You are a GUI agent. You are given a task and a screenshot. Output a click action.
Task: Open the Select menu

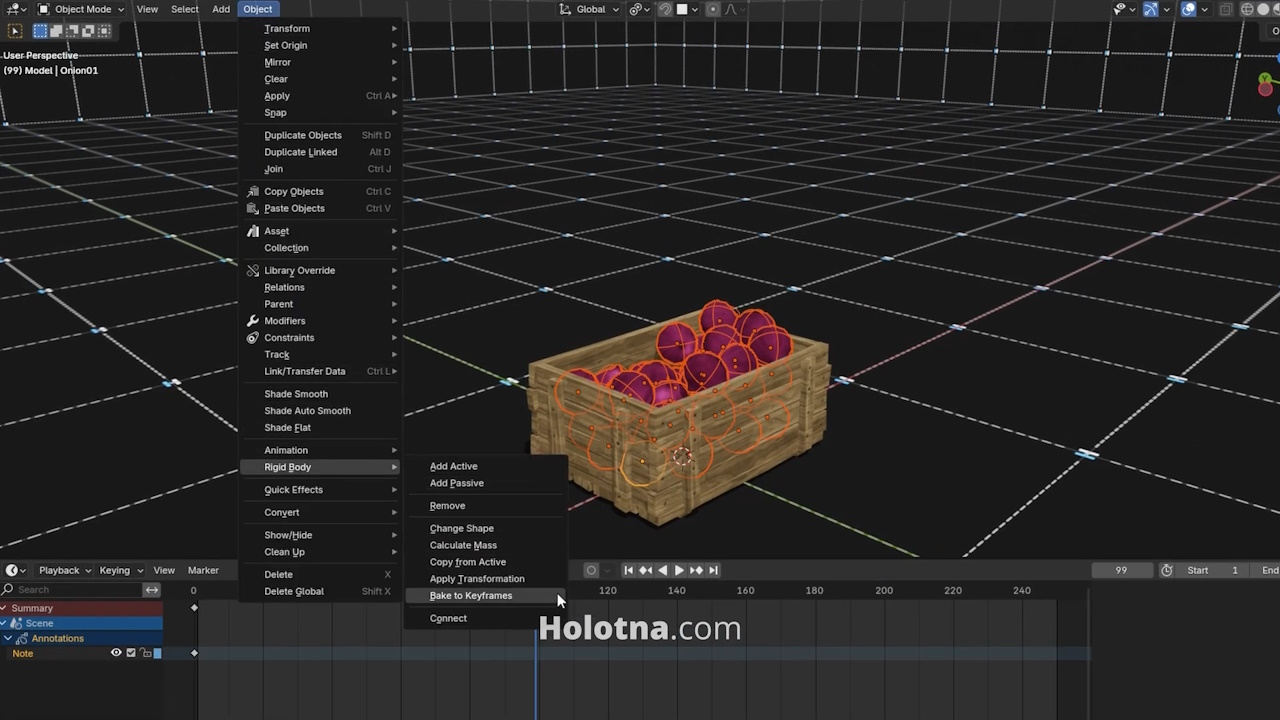click(x=185, y=9)
